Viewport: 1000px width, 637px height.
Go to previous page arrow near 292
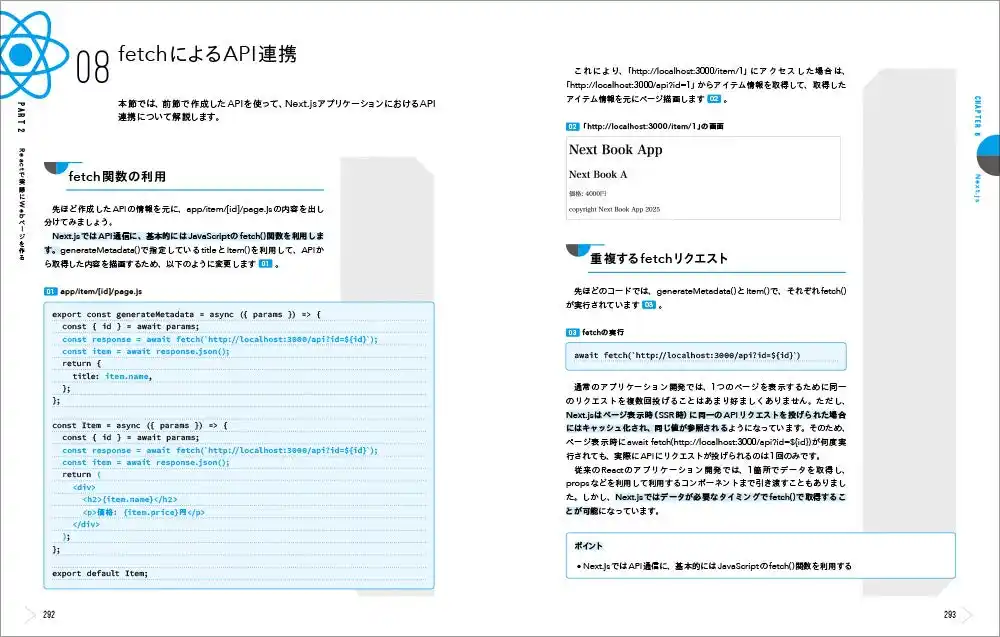[29, 615]
